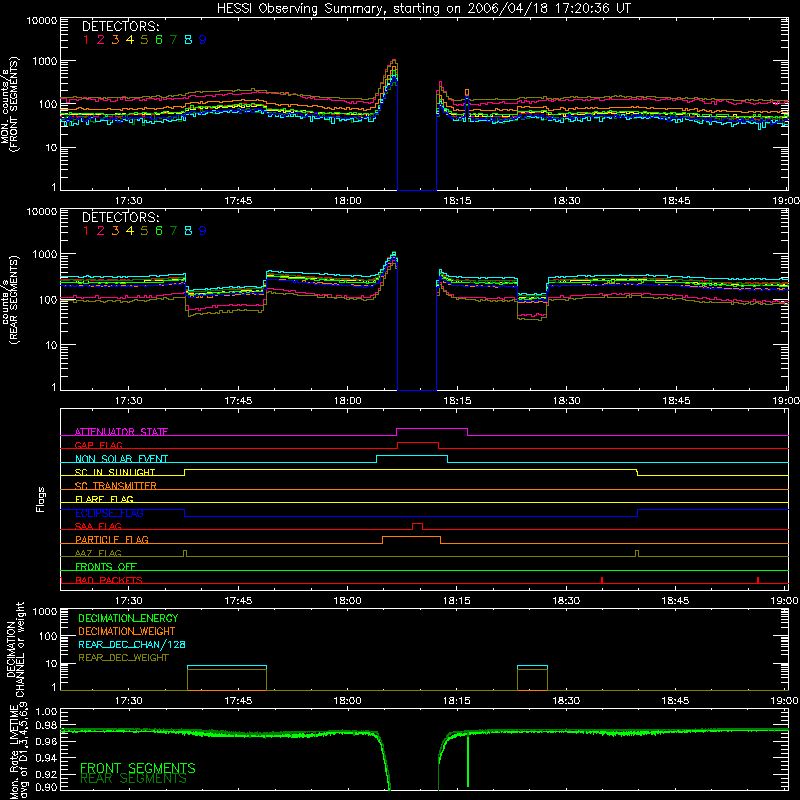
Task: Select green detector 6 in front segments legend
Action: [159, 40]
